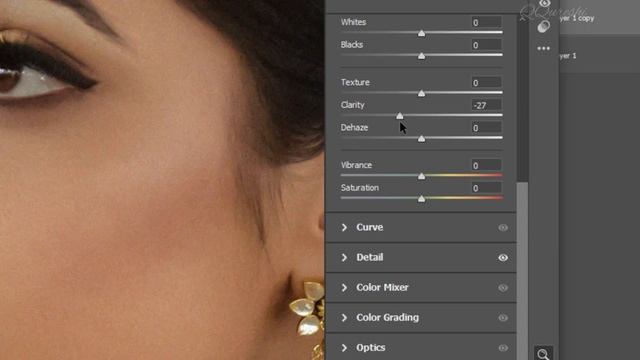Expand the Optics panel chevron
This screenshot has height=360, width=640.
[x=344, y=347]
